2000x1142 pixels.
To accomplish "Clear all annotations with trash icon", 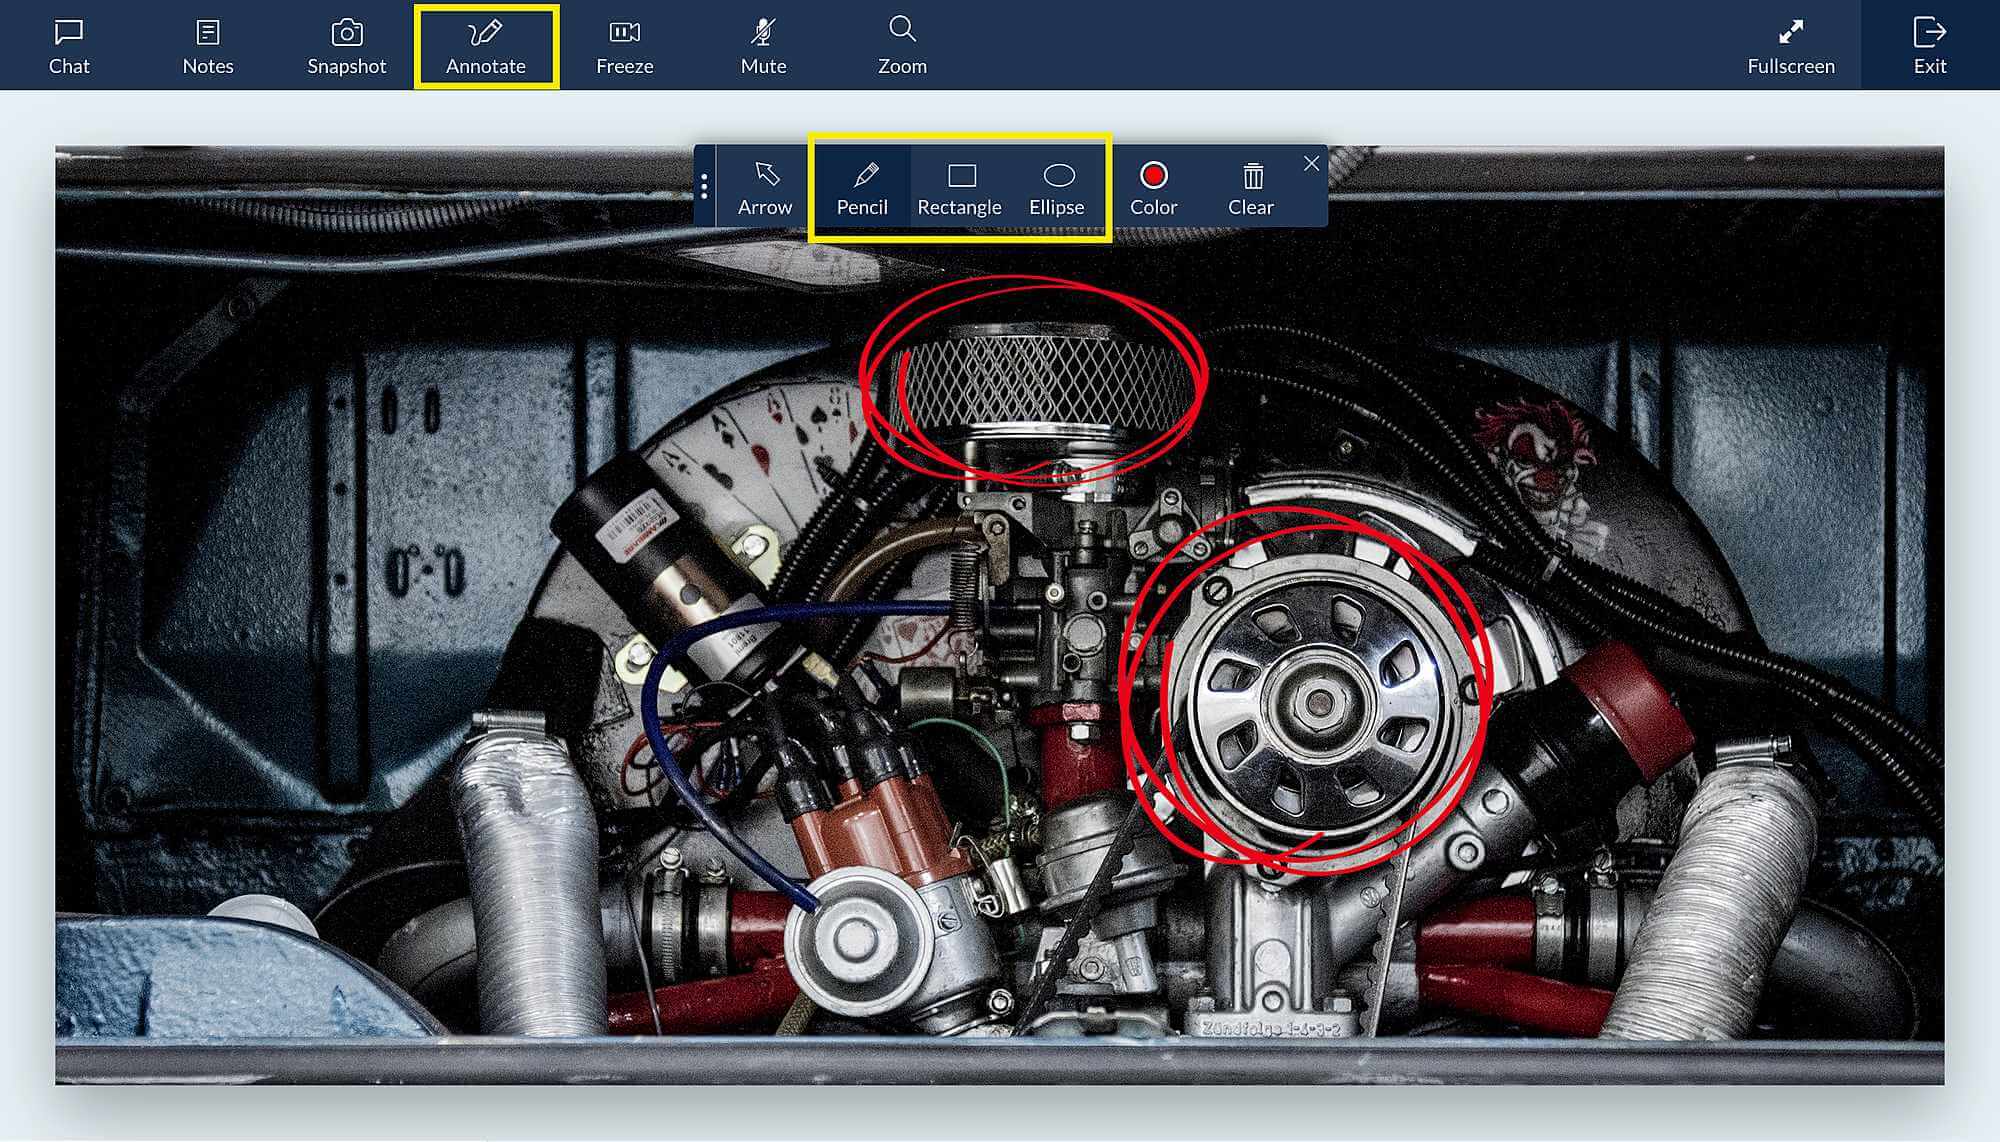I will [1251, 188].
